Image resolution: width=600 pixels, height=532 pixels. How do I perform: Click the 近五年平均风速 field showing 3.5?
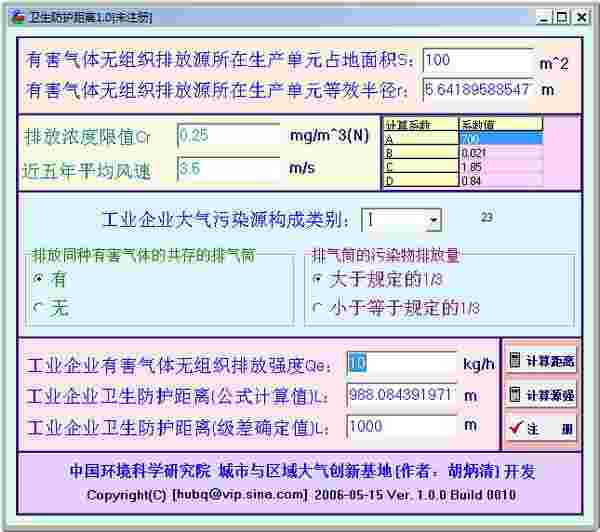click(x=228, y=168)
